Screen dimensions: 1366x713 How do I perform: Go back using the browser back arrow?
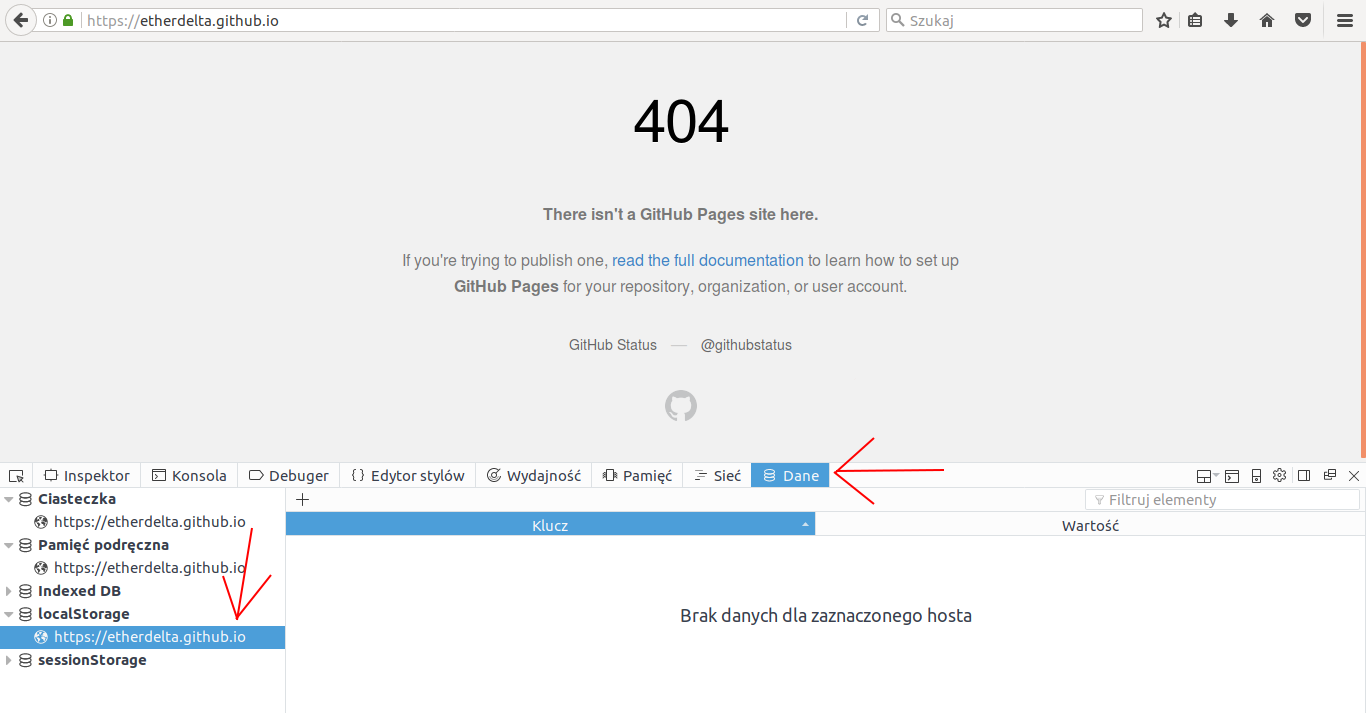click(x=20, y=20)
